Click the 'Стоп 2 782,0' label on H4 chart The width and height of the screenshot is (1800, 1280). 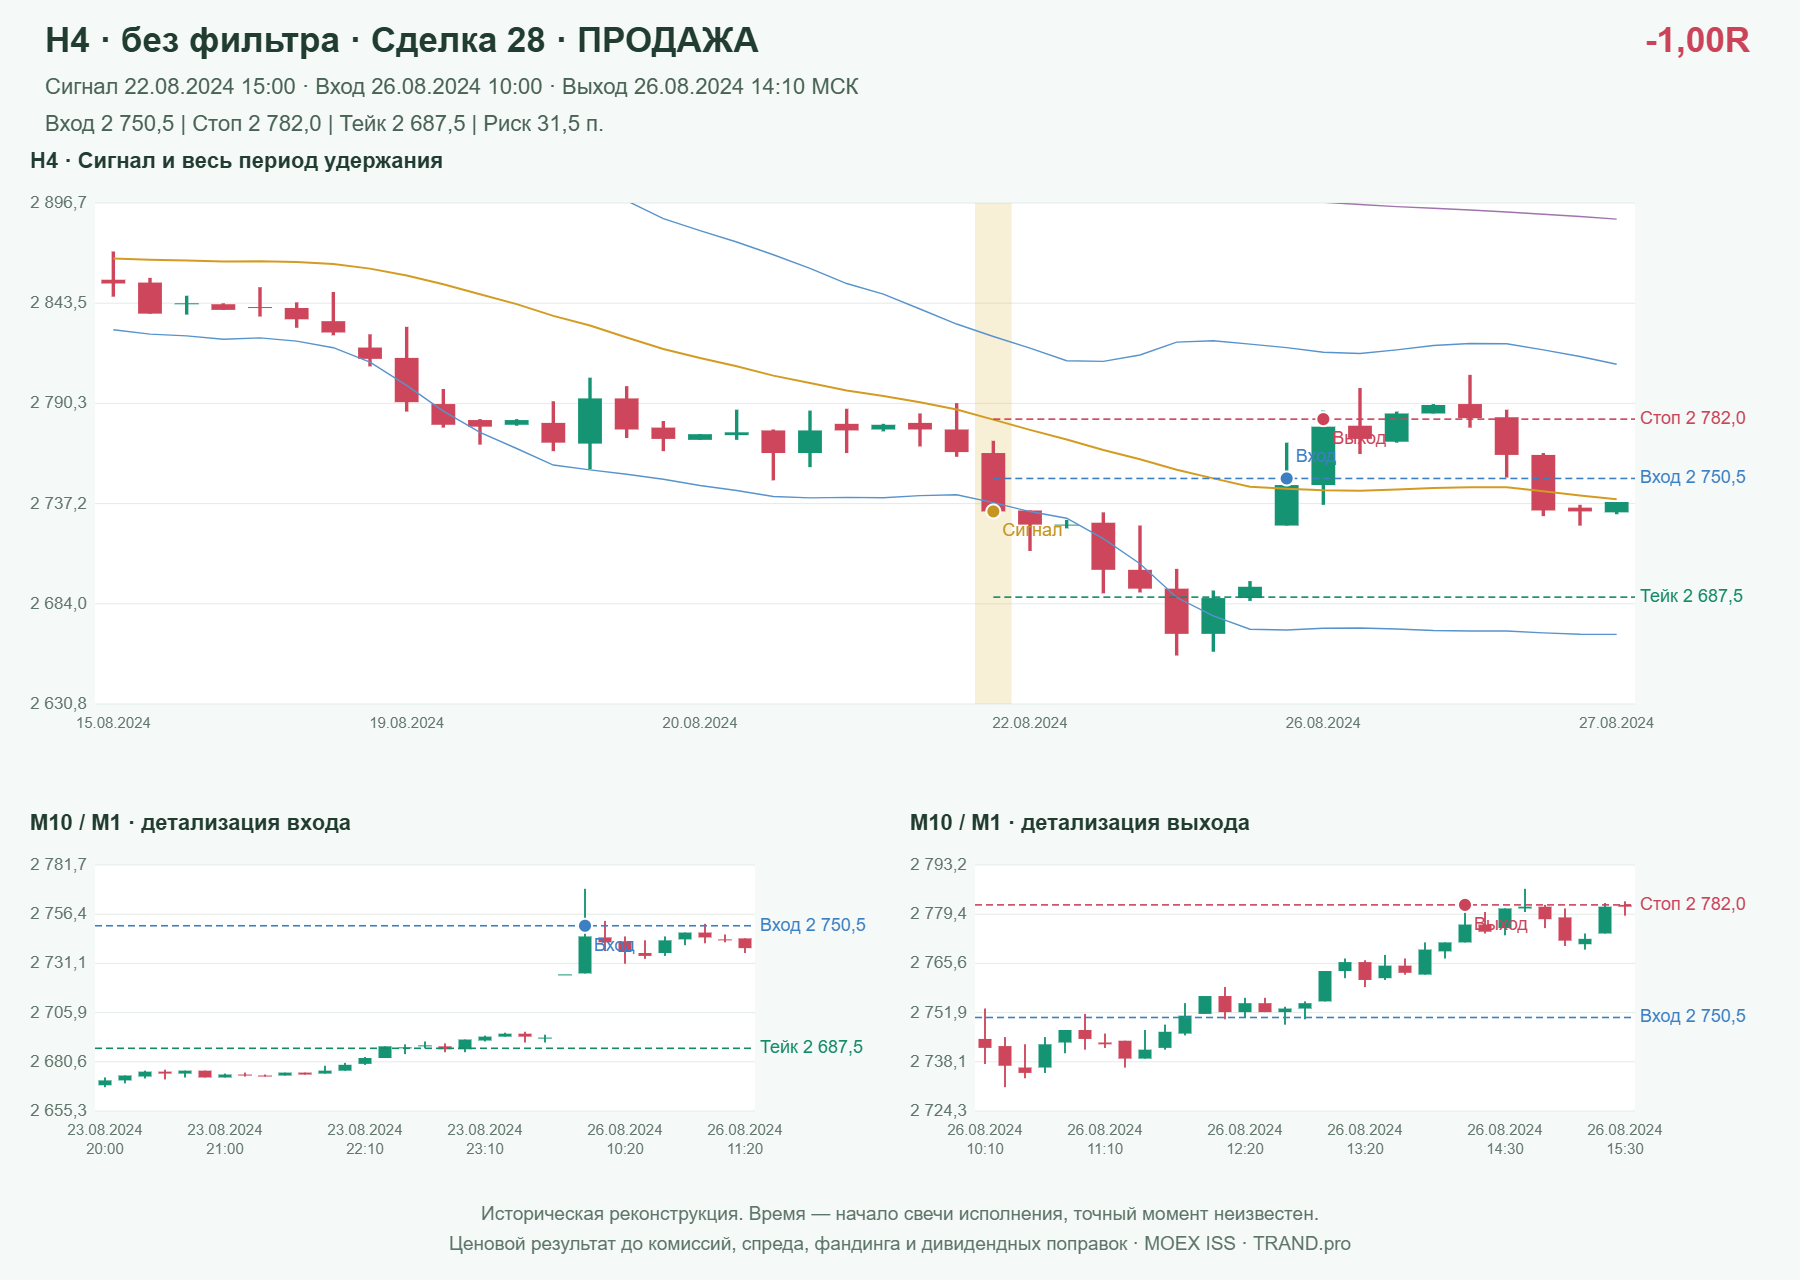pos(1692,418)
